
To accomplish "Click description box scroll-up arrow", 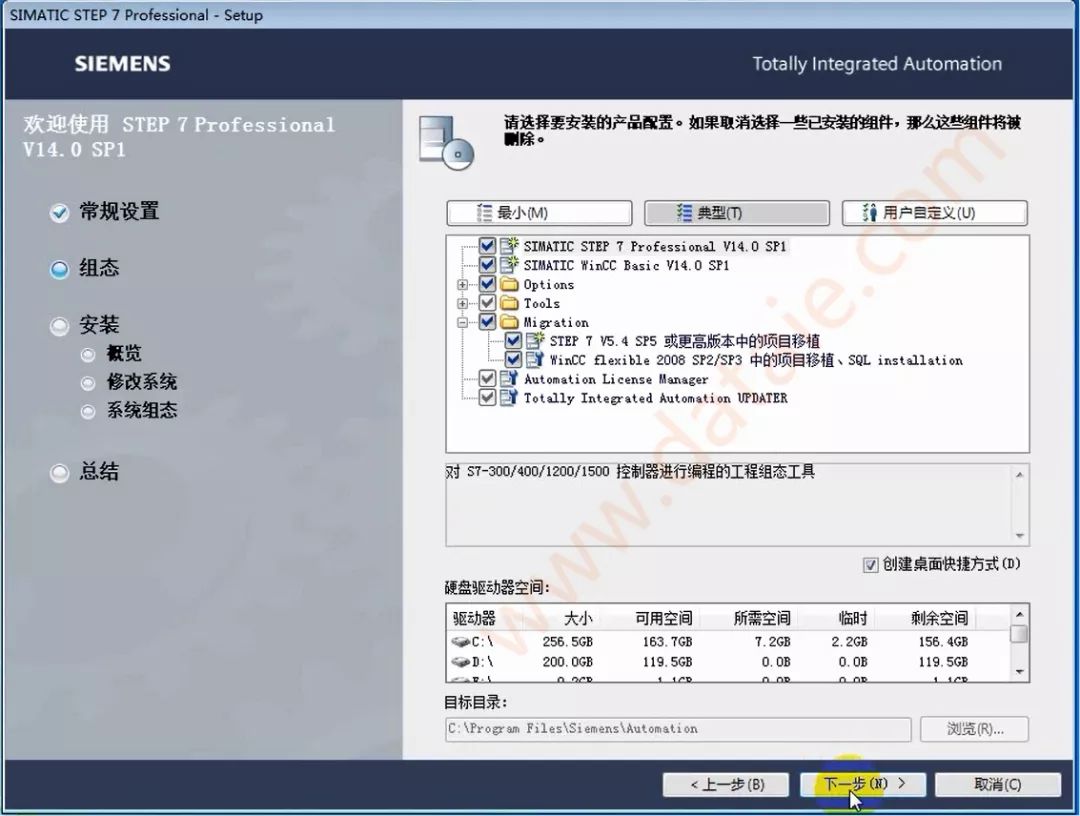I will [x=1019, y=474].
